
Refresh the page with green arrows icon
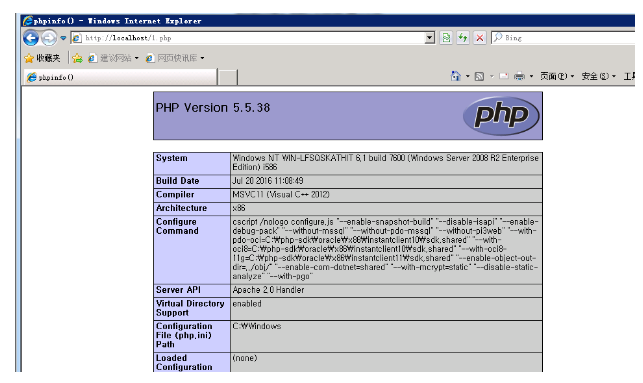pyautogui.click(x=463, y=38)
